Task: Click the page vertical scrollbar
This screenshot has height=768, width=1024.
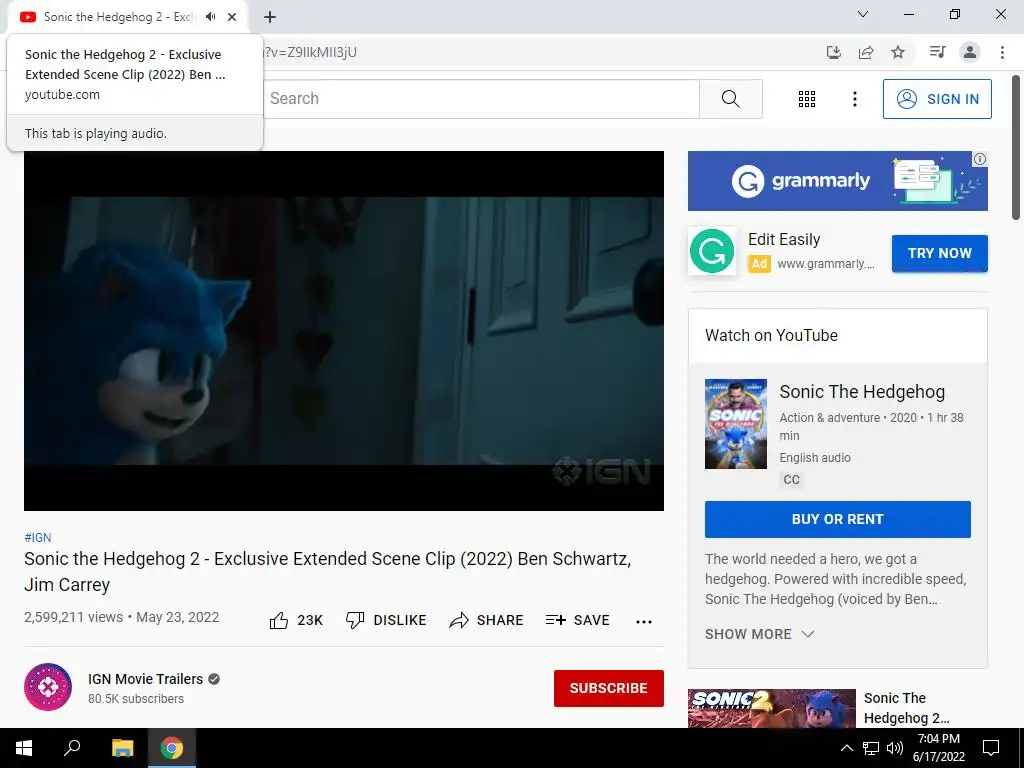Action: click(x=1016, y=148)
